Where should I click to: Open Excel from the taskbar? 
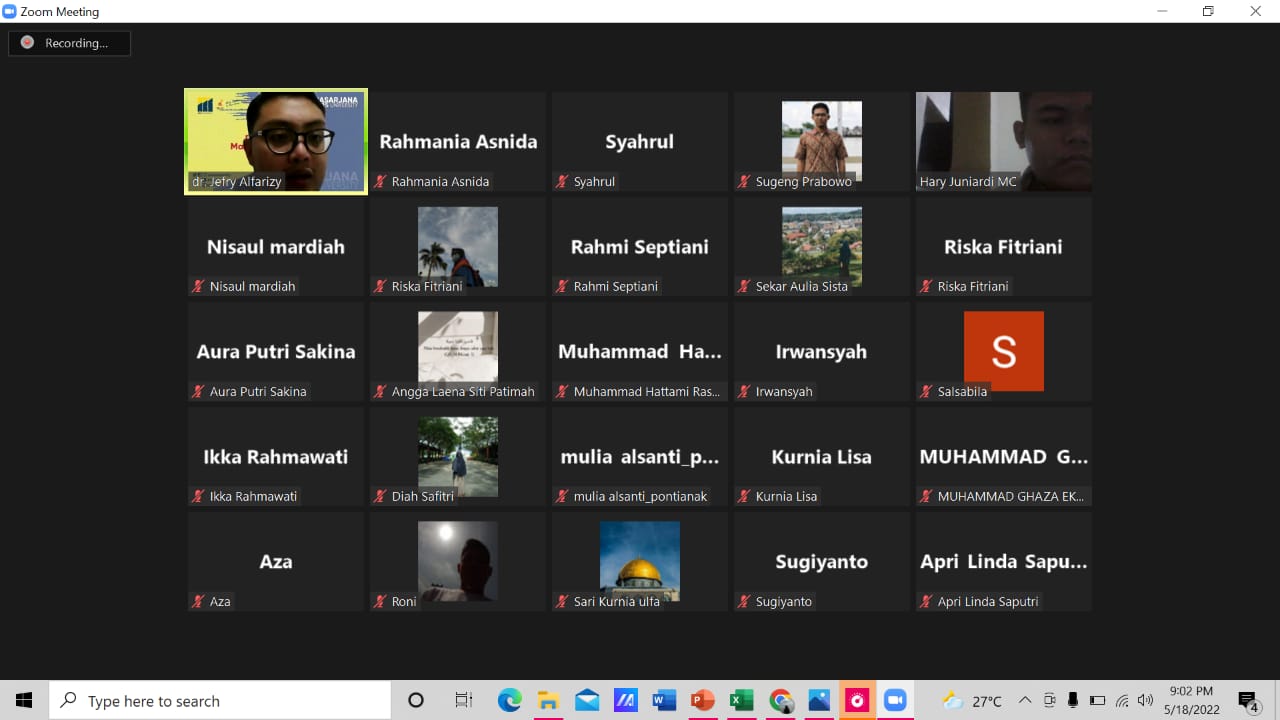(741, 701)
